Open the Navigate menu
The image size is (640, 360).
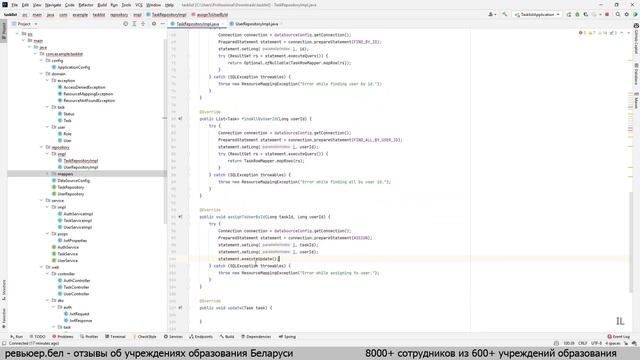(x=53, y=5)
